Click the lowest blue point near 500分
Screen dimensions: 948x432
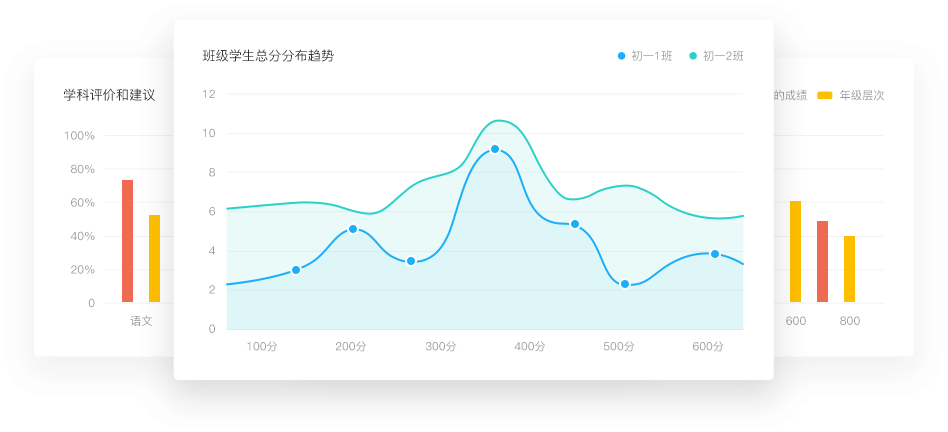coord(625,284)
